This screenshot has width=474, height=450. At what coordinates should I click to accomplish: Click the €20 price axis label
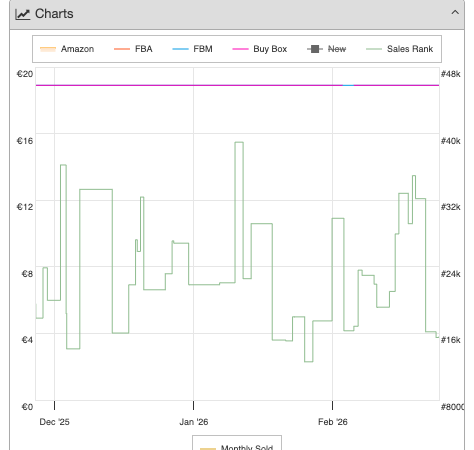tap(25, 74)
